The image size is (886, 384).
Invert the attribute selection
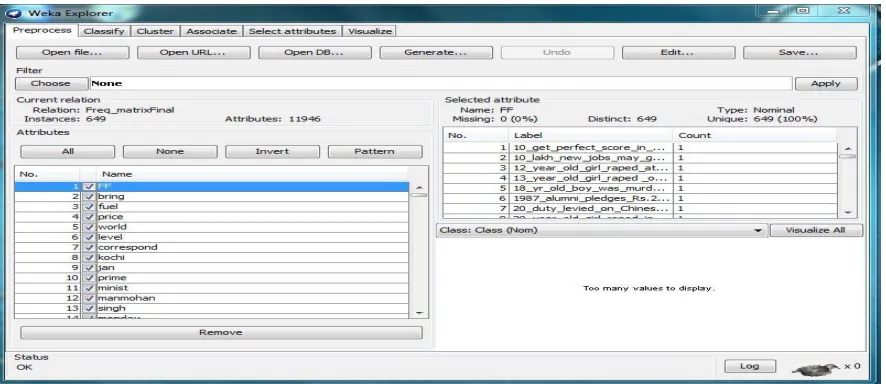272,152
